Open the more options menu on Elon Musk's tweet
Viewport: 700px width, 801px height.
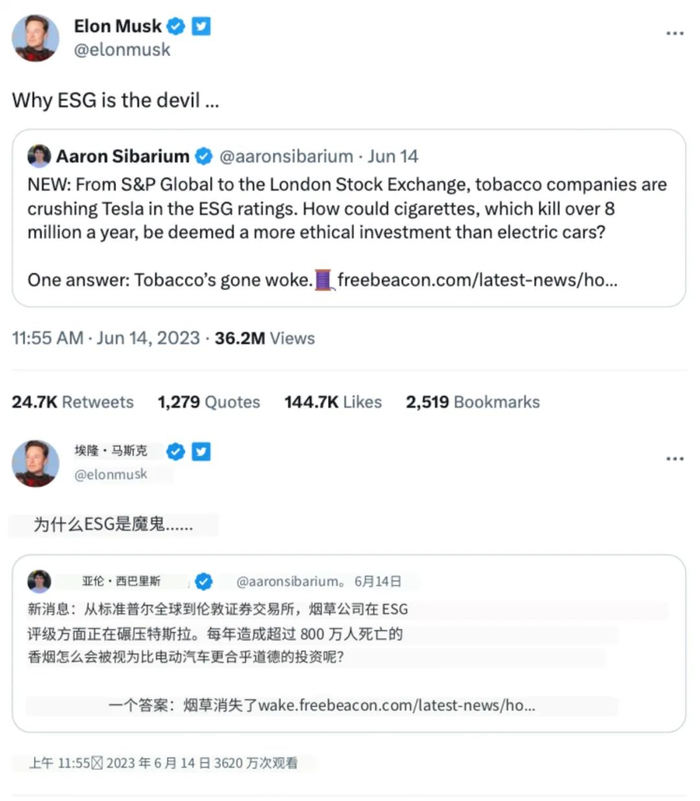pyautogui.click(x=676, y=32)
